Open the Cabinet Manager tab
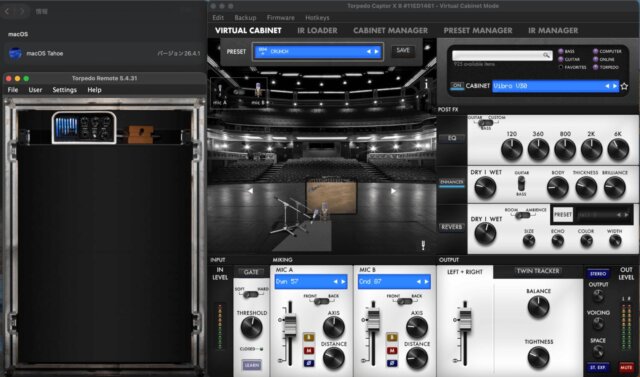The image size is (640, 377). click(390, 31)
